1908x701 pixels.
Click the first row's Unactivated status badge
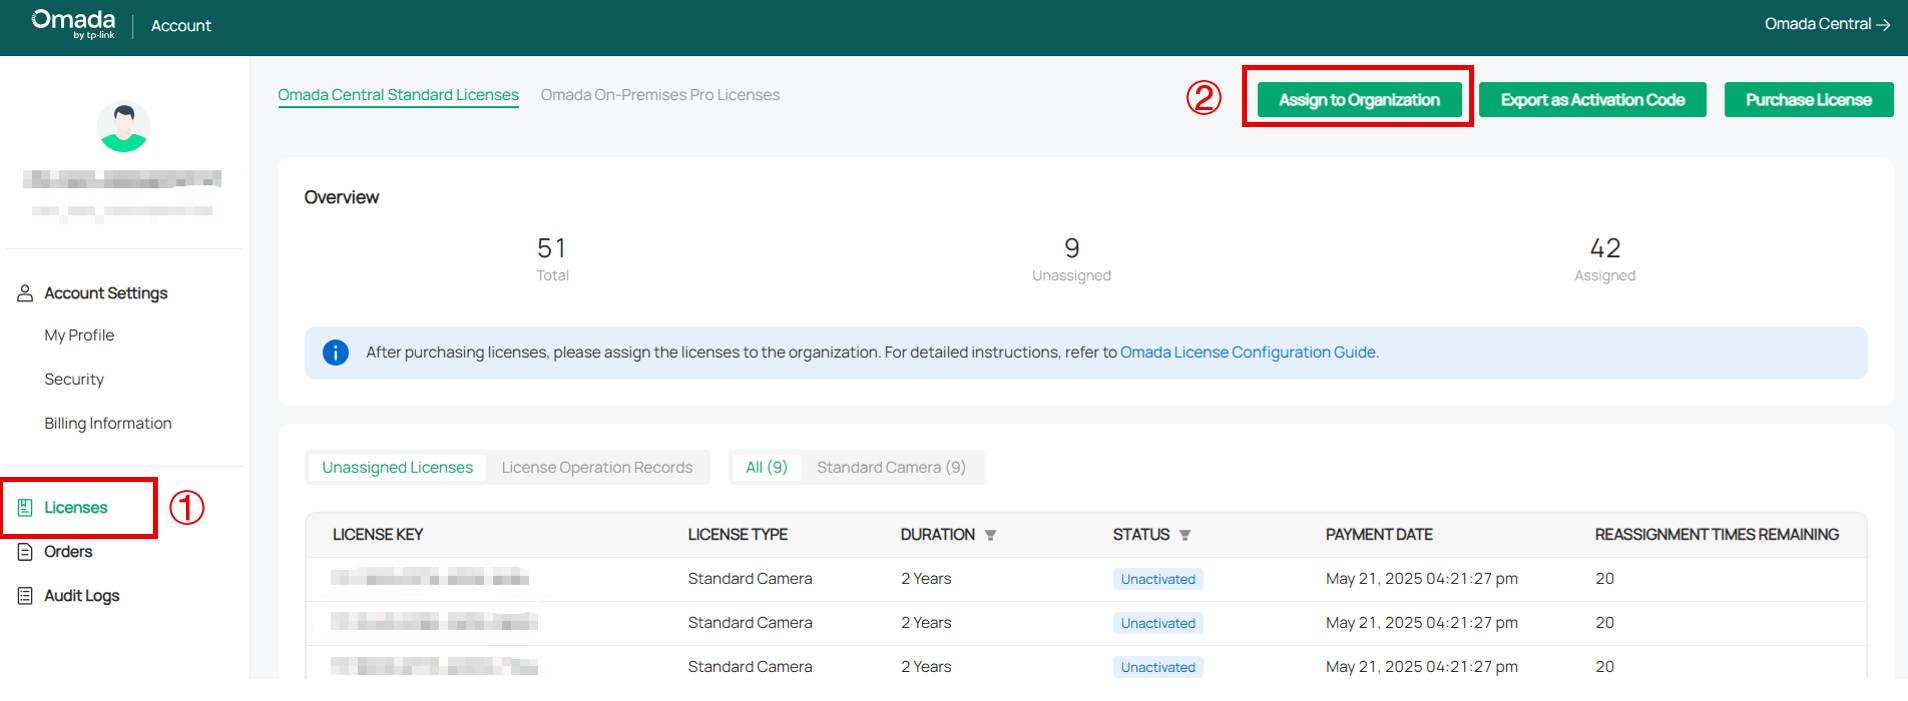click(x=1158, y=579)
